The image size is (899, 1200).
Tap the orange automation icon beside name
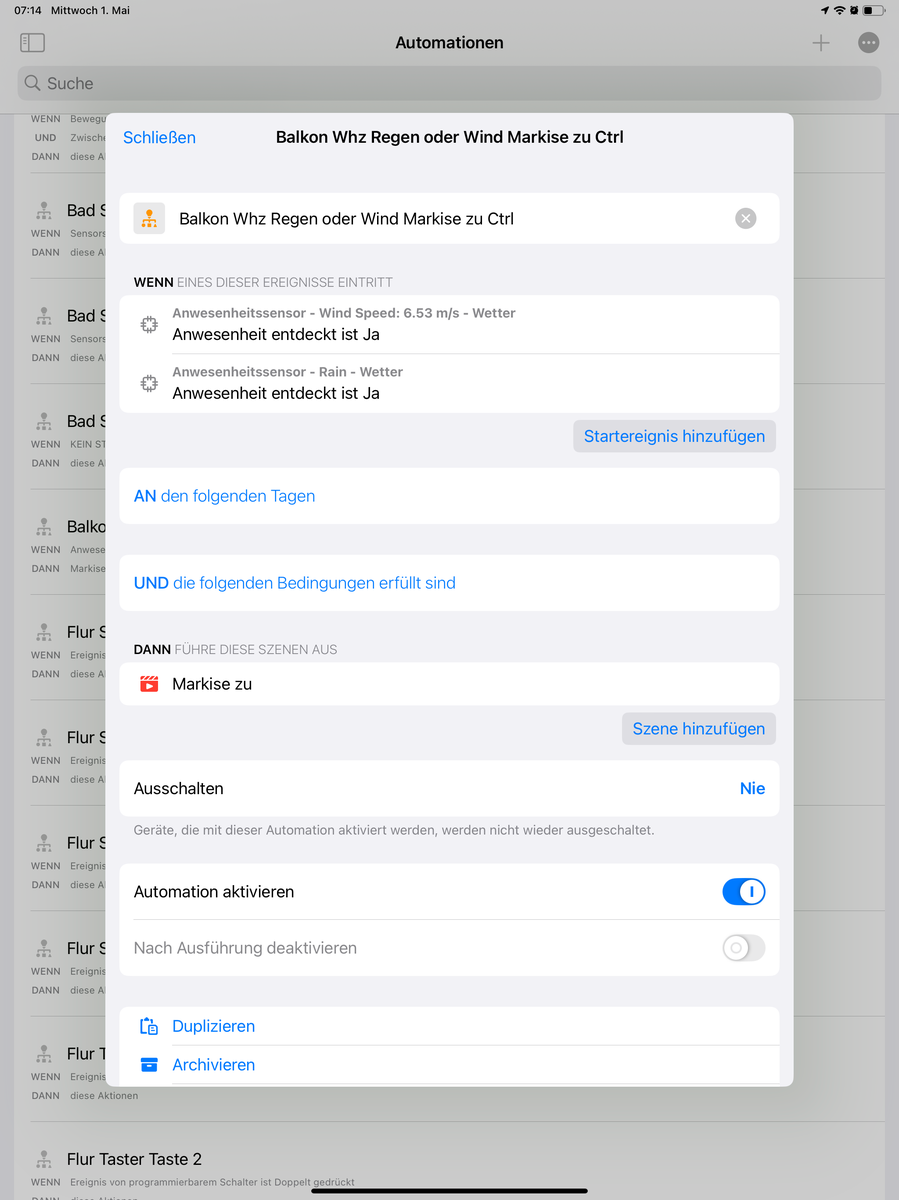click(x=149, y=219)
